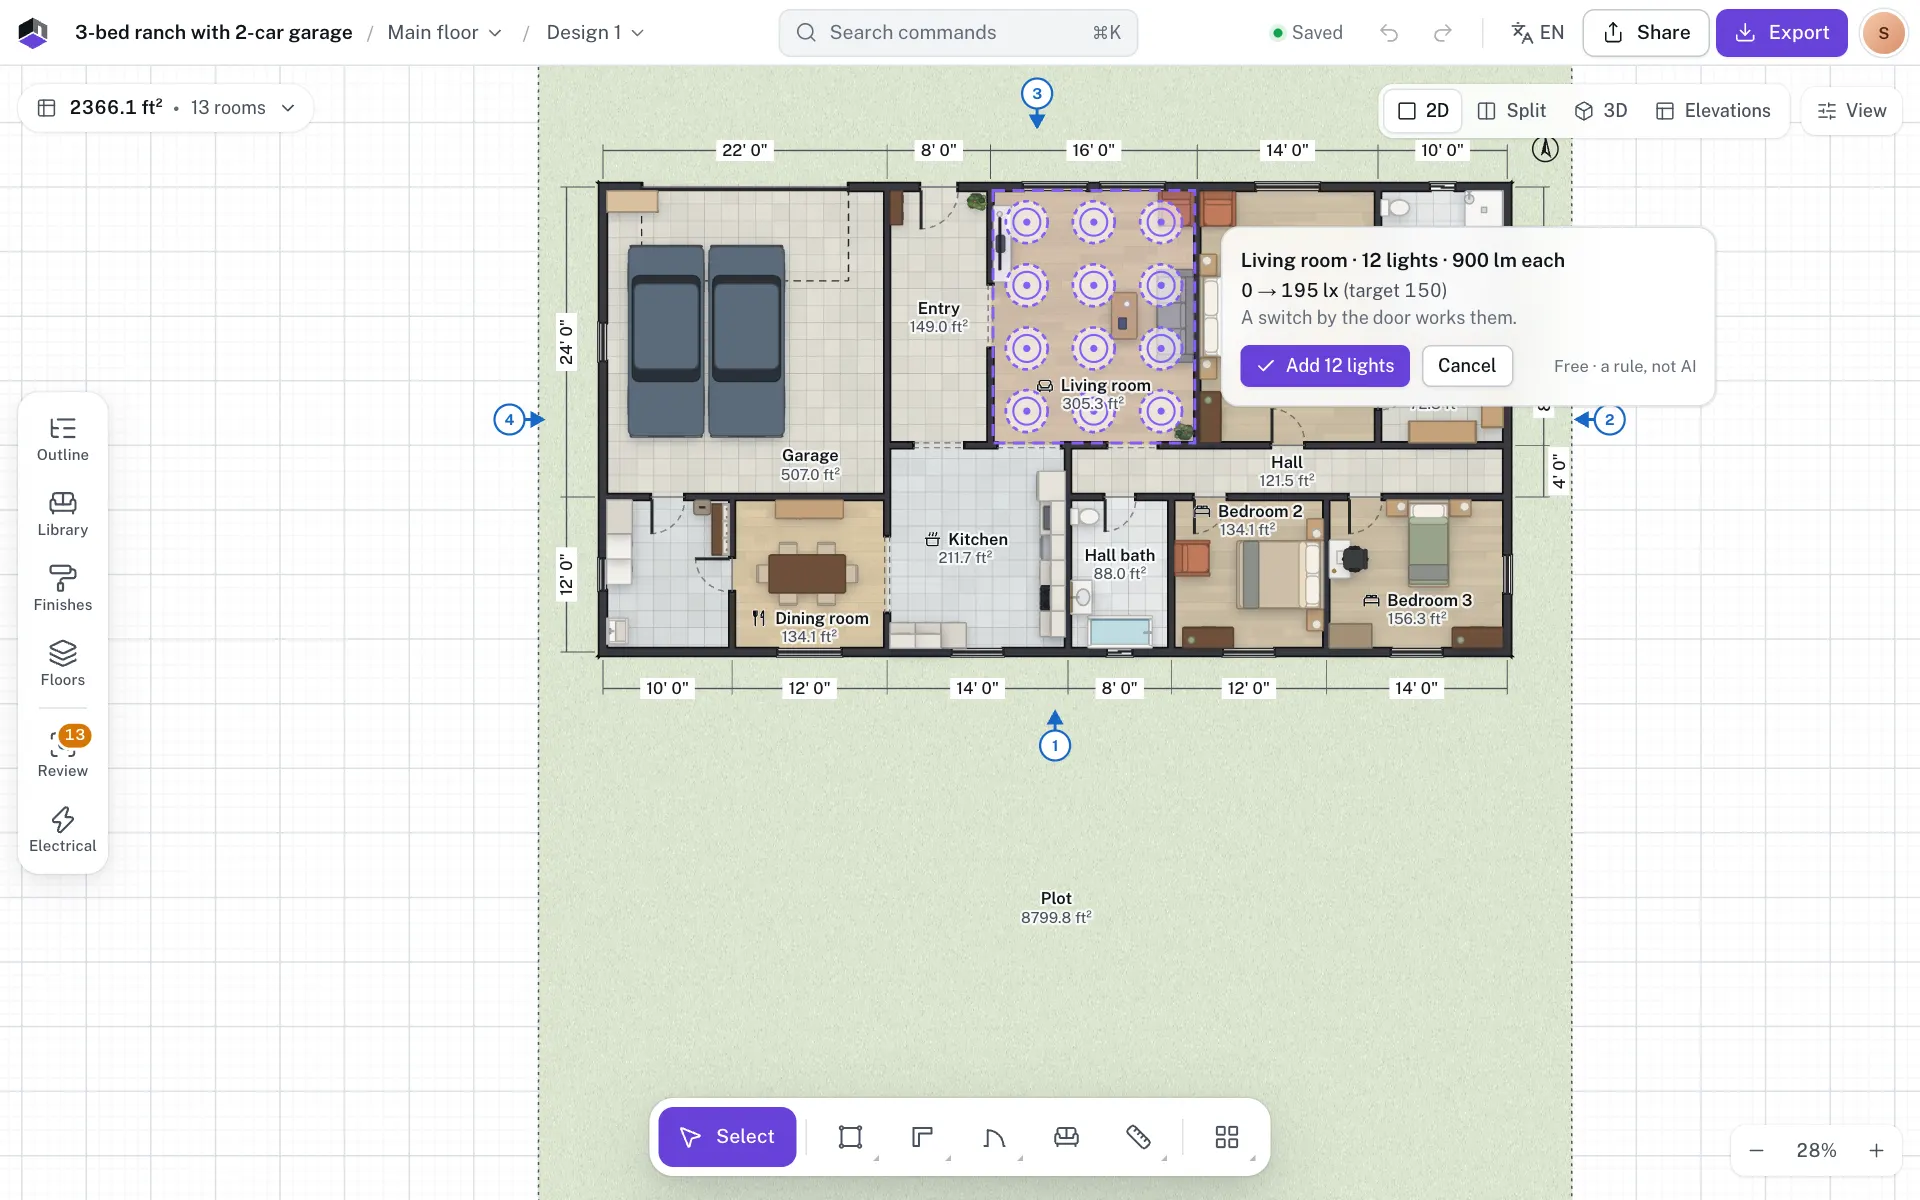
Task: Select elevation marker 3
Action: coord(1037,94)
